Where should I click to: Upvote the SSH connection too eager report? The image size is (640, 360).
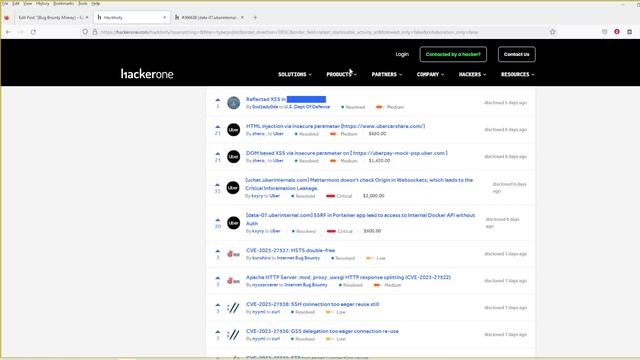(x=218, y=304)
